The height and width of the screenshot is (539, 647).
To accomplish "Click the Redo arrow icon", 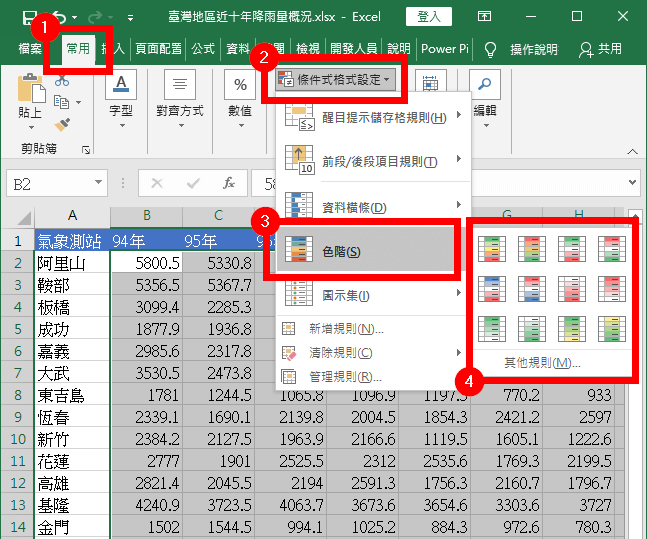I will pyautogui.click(x=95, y=17).
